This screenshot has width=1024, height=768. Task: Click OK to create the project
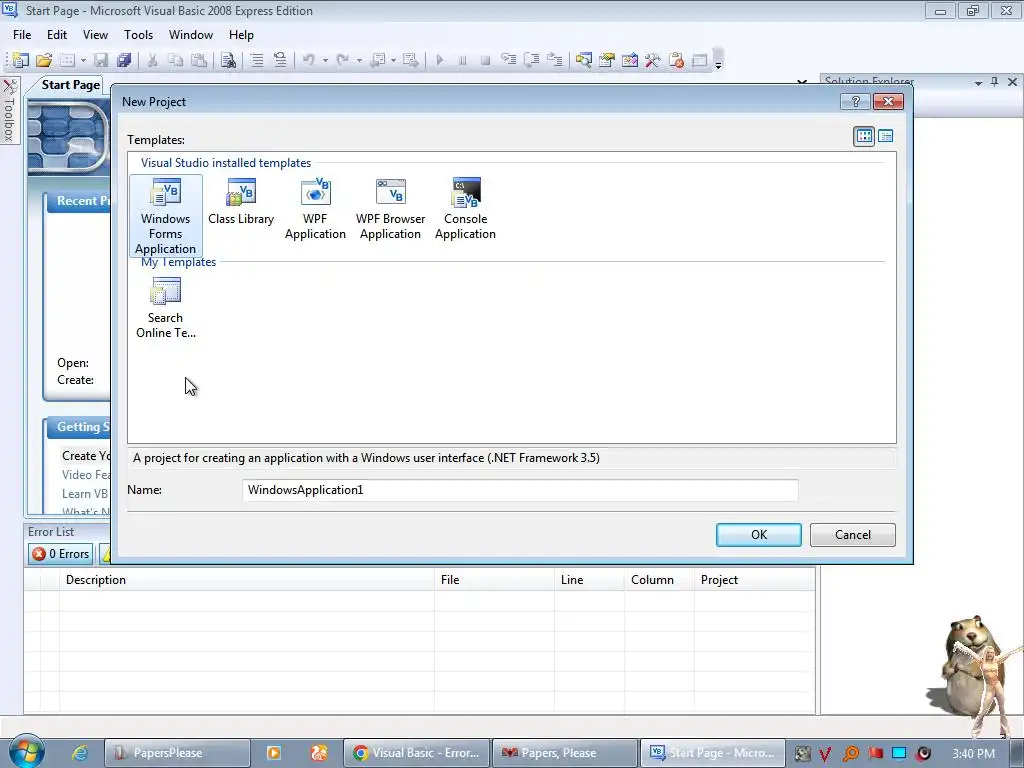click(x=759, y=534)
